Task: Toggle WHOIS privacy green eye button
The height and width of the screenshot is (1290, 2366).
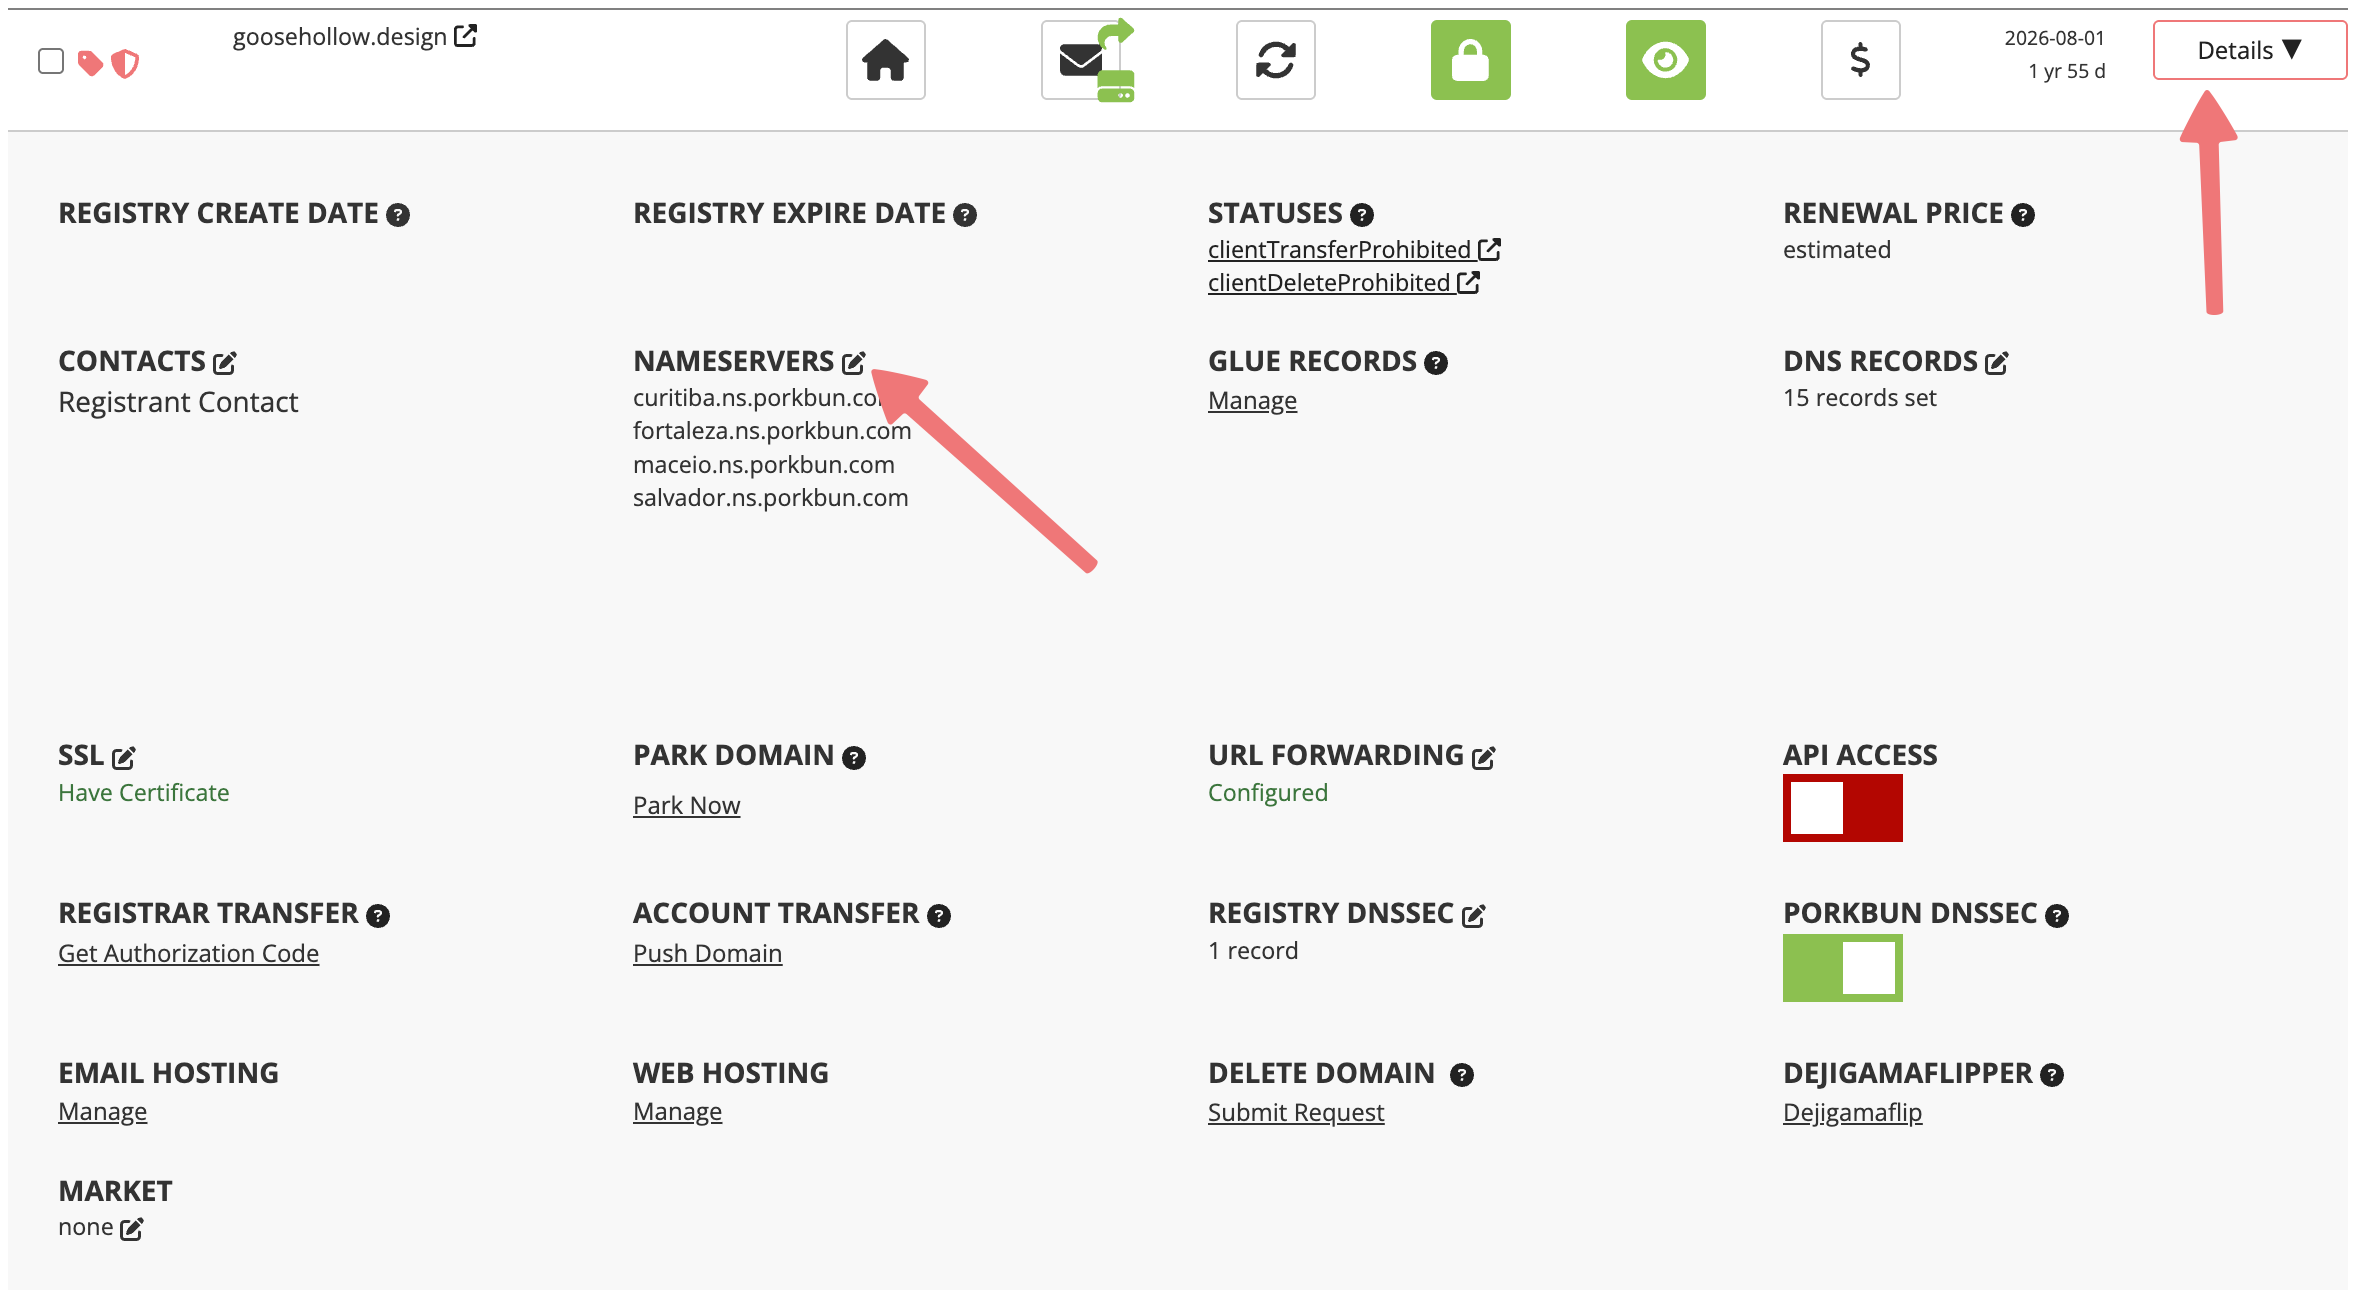Action: 1665,60
